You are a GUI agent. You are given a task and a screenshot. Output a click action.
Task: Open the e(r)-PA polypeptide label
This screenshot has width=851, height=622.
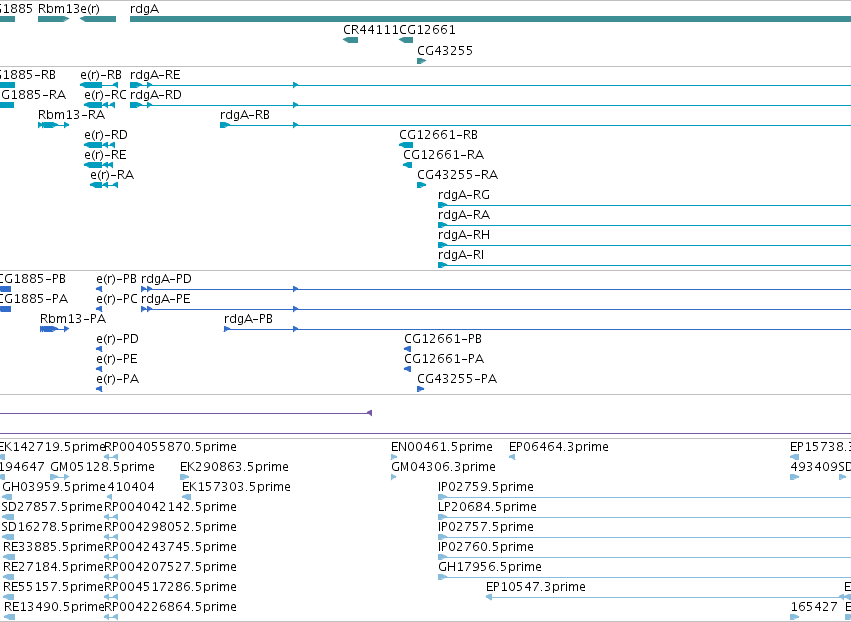(118, 379)
